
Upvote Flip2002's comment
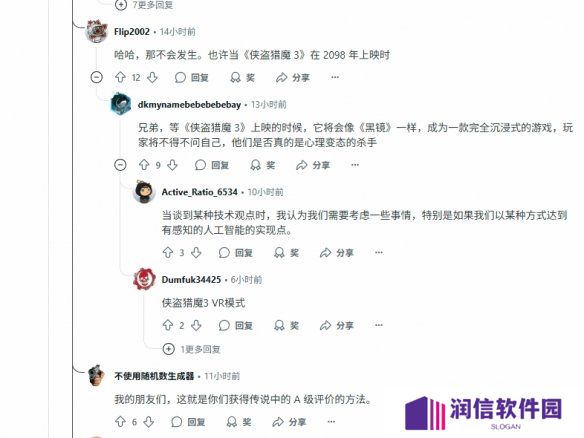(x=120, y=77)
